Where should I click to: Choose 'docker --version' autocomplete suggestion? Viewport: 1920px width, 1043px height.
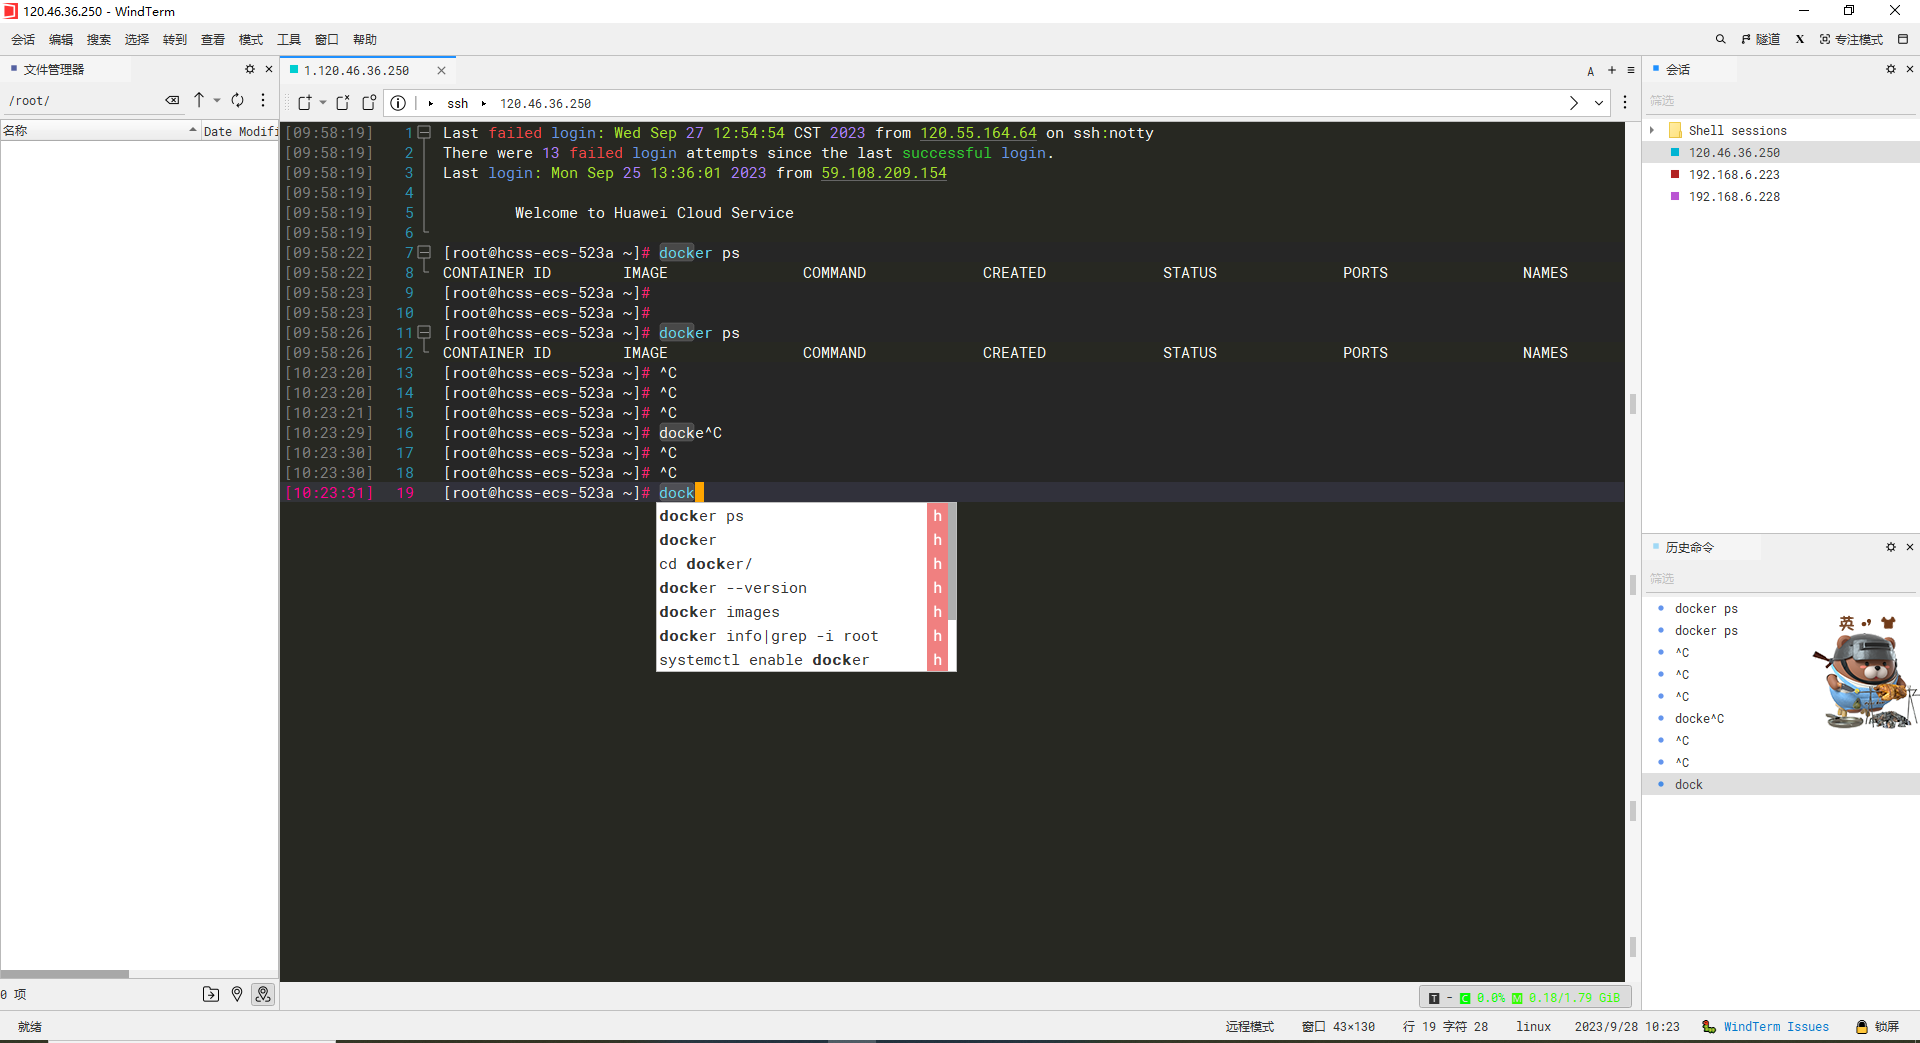pos(802,588)
